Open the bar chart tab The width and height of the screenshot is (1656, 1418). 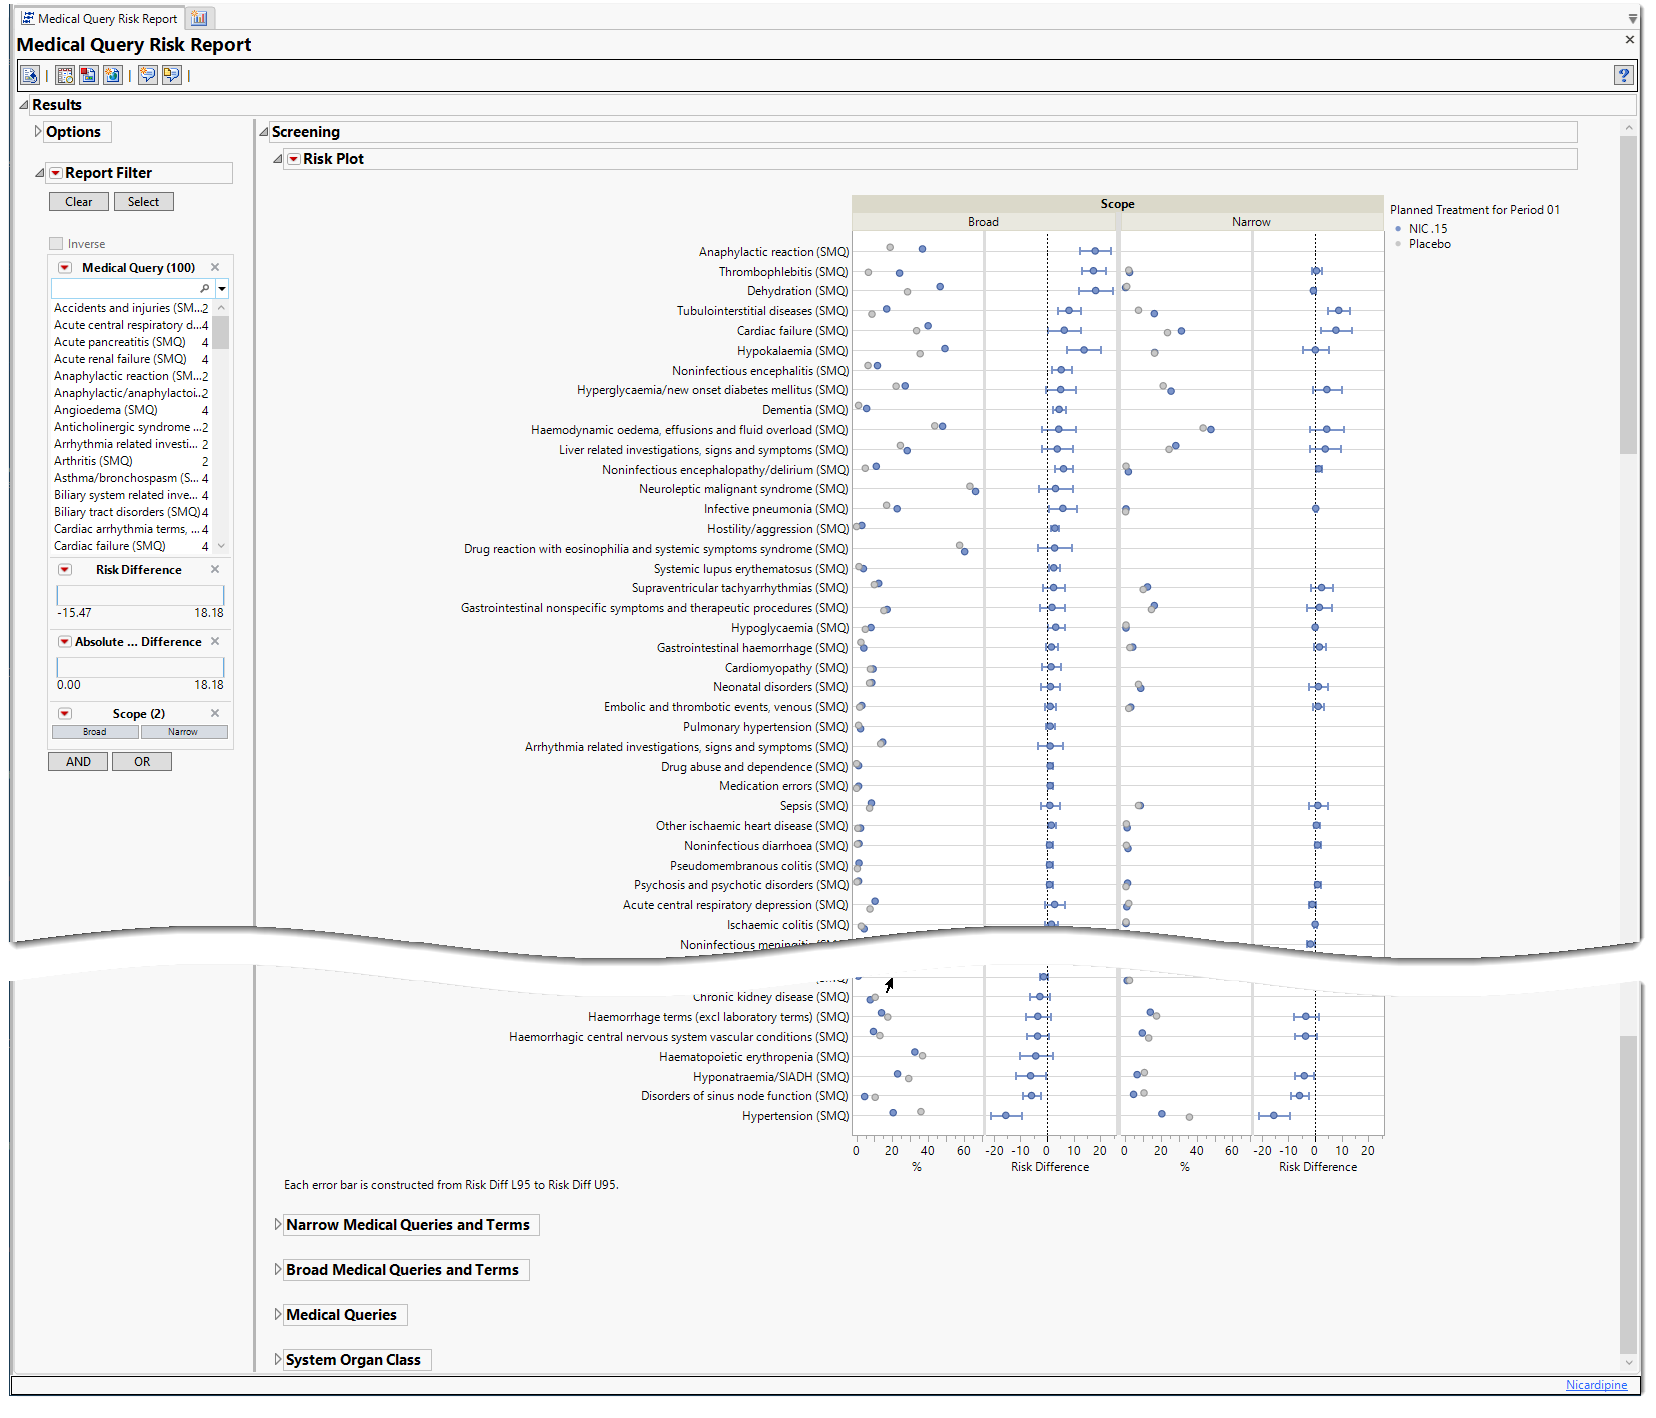[199, 18]
